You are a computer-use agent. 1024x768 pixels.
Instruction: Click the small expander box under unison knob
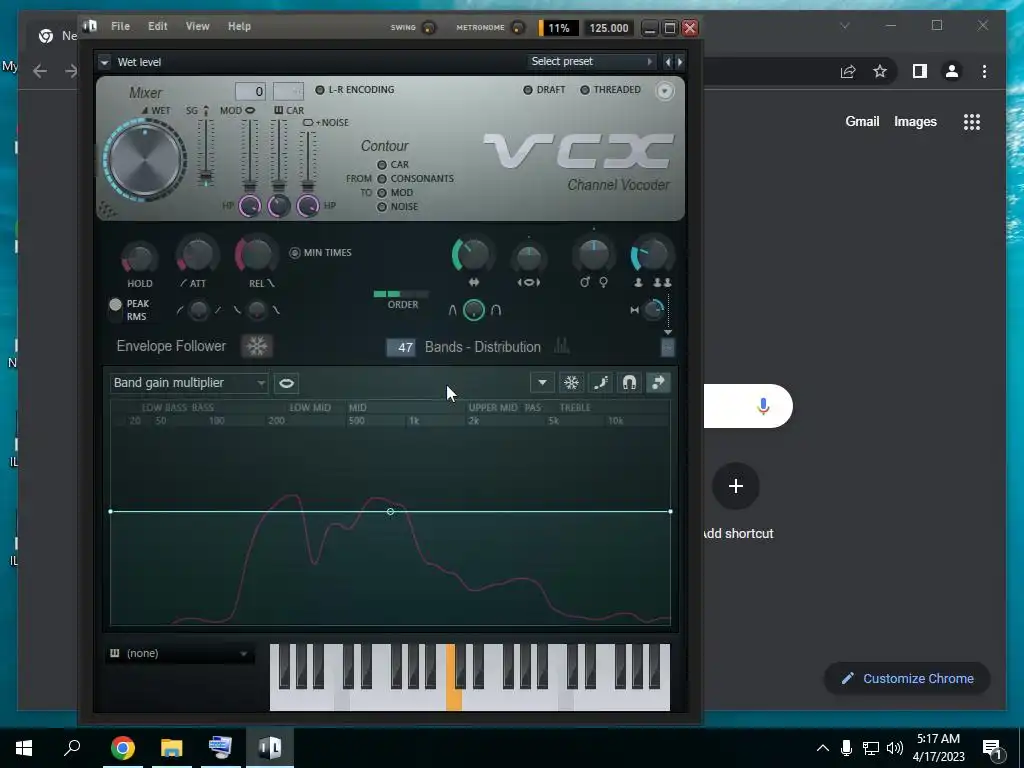click(x=667, y=347)
